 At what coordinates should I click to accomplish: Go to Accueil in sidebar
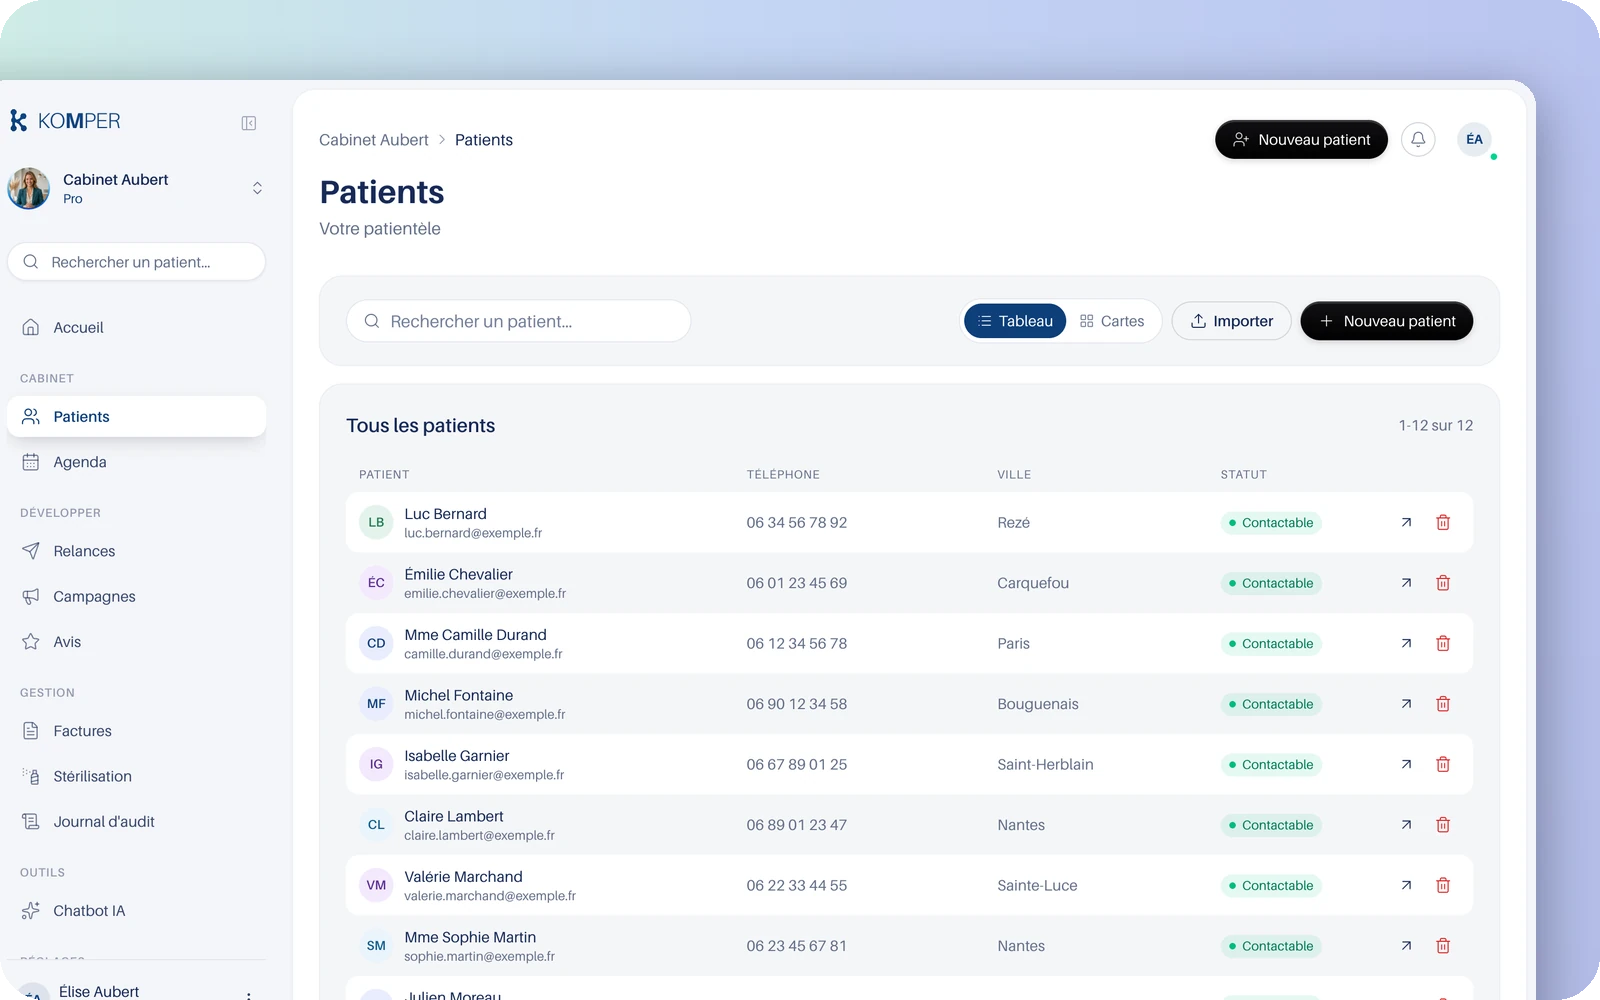(136, 328)
